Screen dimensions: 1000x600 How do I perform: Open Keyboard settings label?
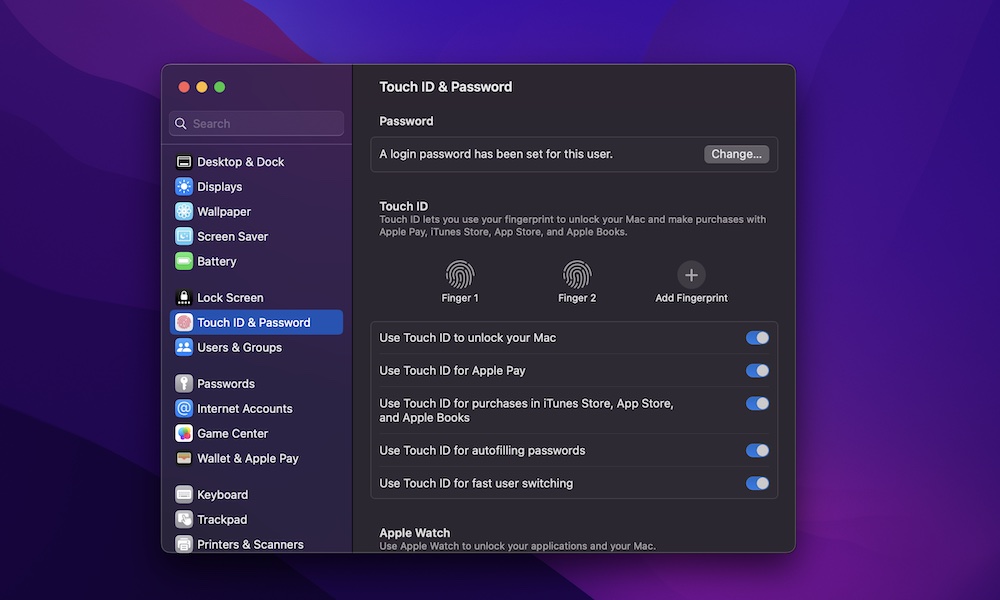(223, 495)
